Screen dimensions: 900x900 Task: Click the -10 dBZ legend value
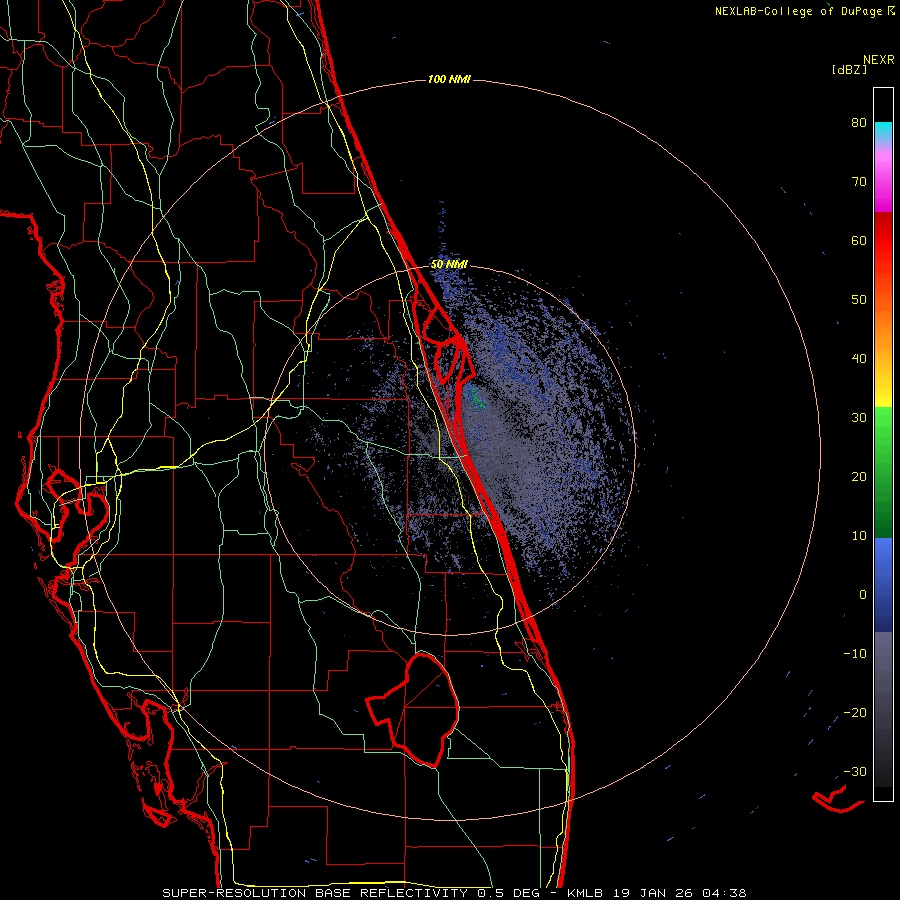(x=855, y=654)
